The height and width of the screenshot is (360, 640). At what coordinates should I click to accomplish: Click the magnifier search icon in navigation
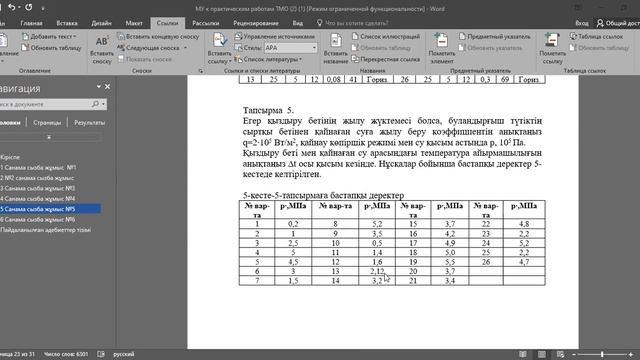point(95,104)
